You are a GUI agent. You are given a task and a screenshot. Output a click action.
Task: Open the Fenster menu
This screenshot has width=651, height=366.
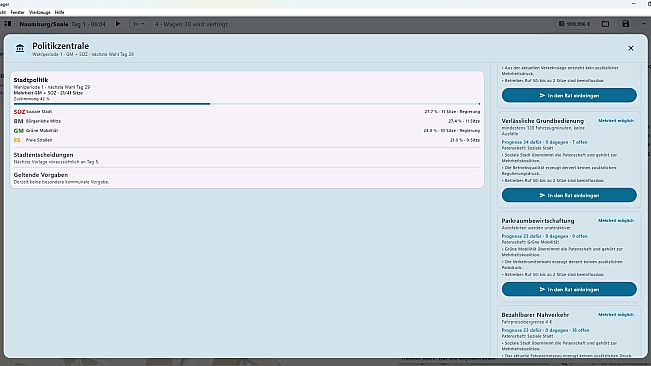click(17, 12)
